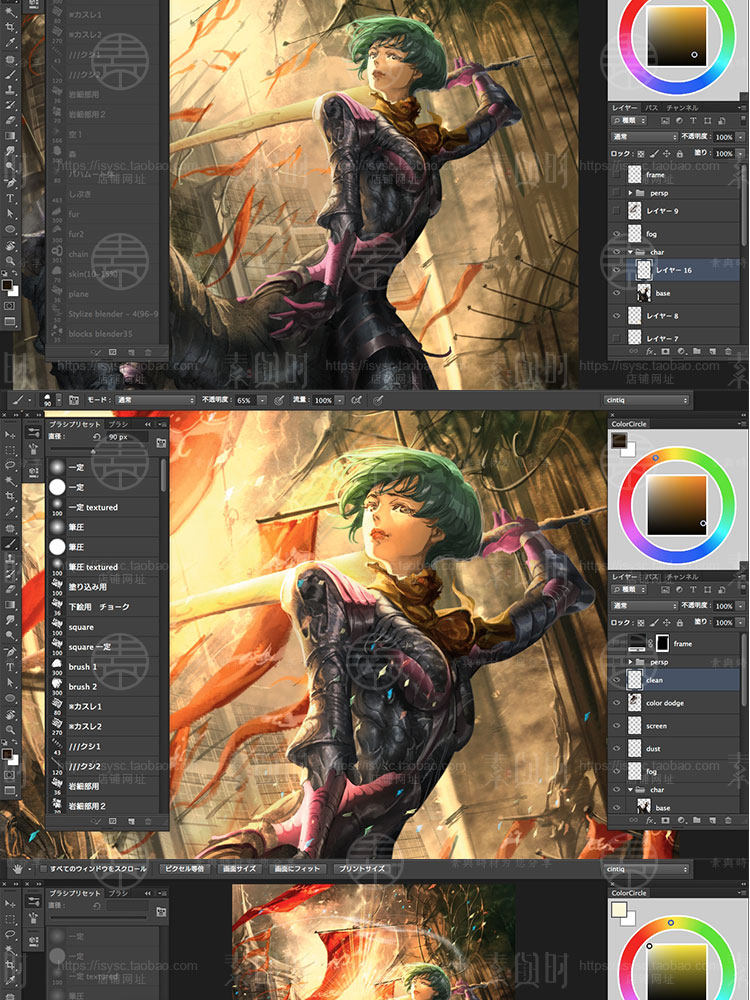This screenshot has height=1000, width=750.
Task: Create a new group in the 'clean' Layers panel
Action: click(x=696, y=821)
